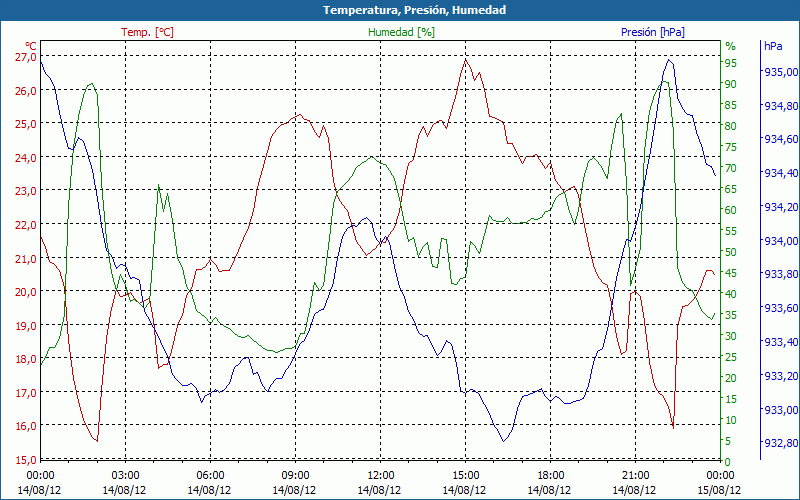Image resolution: width=800 pixels, height=500 pixels.
Task: Click the '935,00' pressure axis value
Action: click(780, 72)
